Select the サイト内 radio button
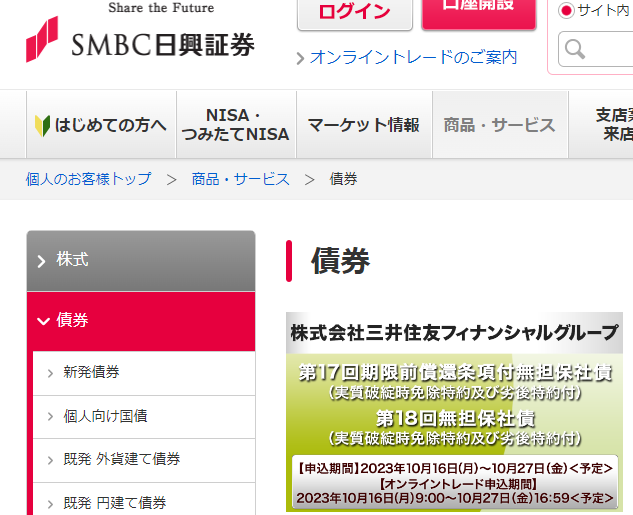 tap(566, 10)
